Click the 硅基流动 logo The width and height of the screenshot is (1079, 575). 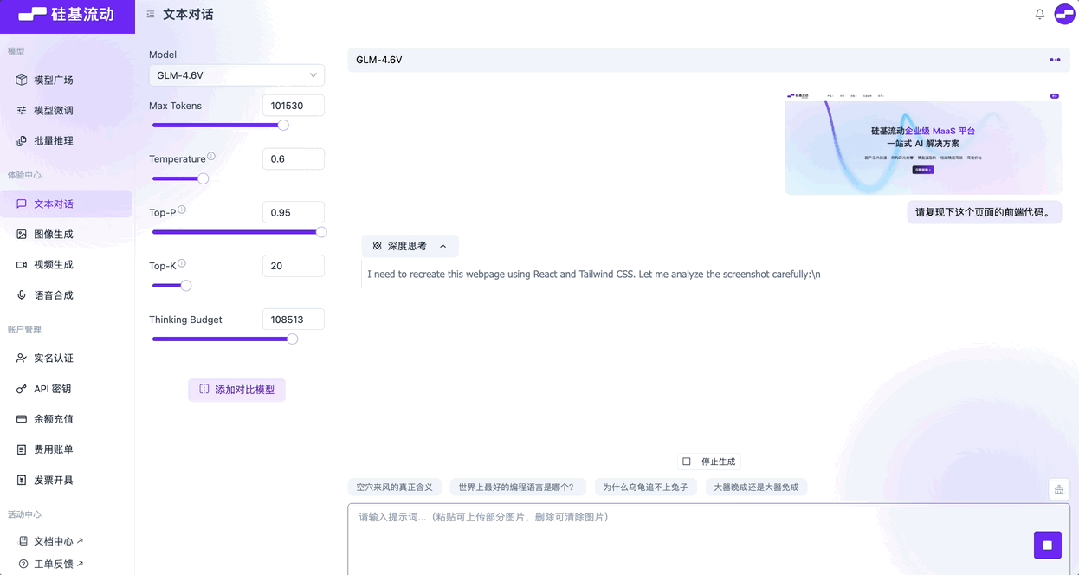tap(66, 14)
